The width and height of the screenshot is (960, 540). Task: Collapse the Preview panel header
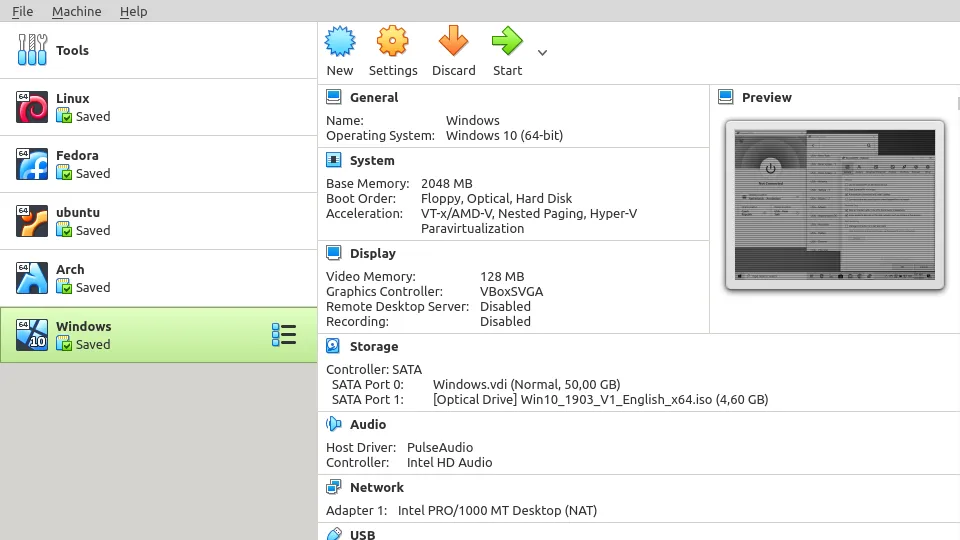tap(766, 97)
